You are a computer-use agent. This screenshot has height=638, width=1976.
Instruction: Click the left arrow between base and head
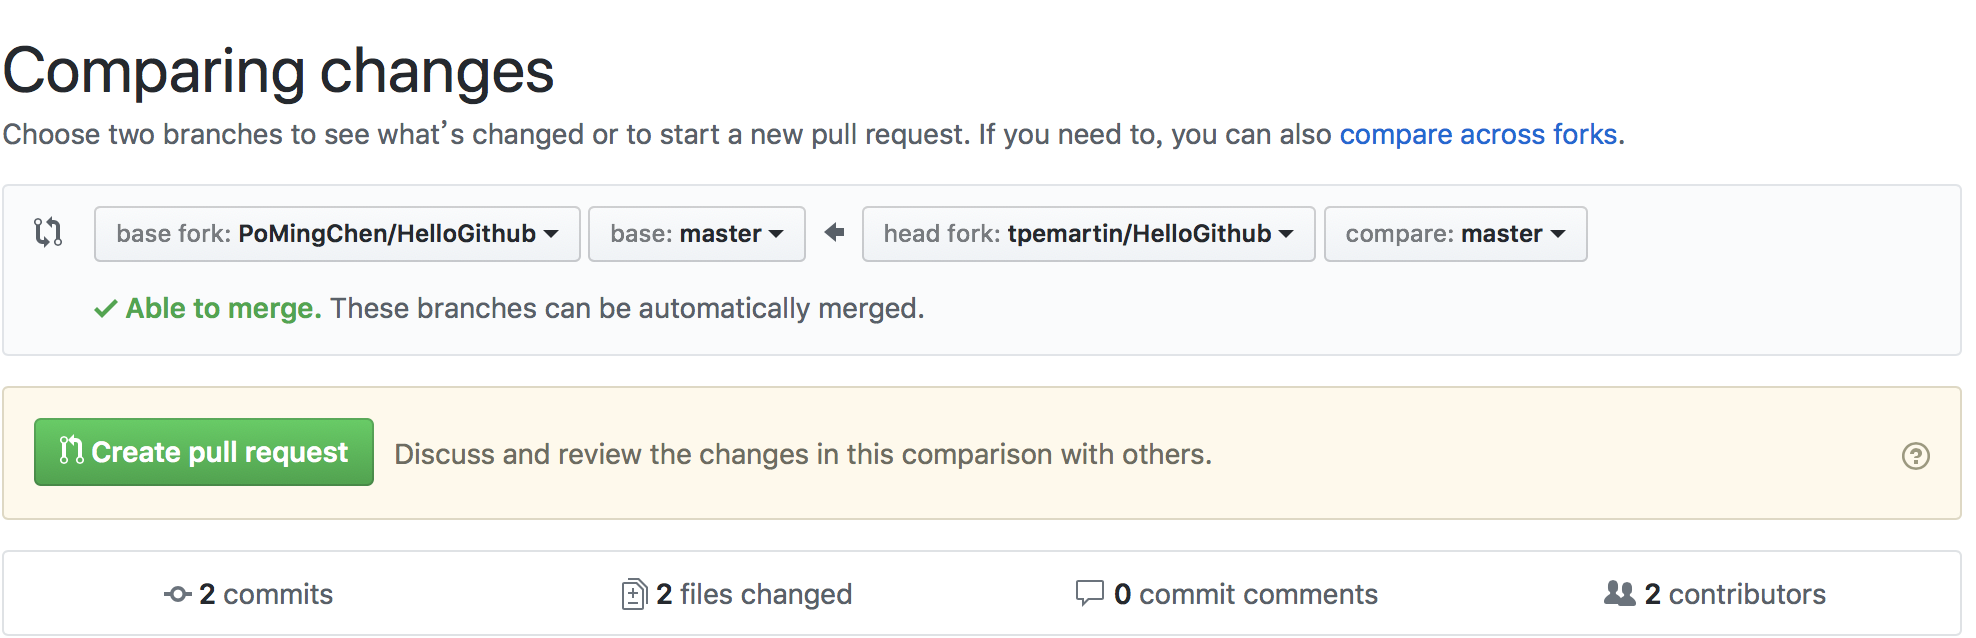pos(834,233)
